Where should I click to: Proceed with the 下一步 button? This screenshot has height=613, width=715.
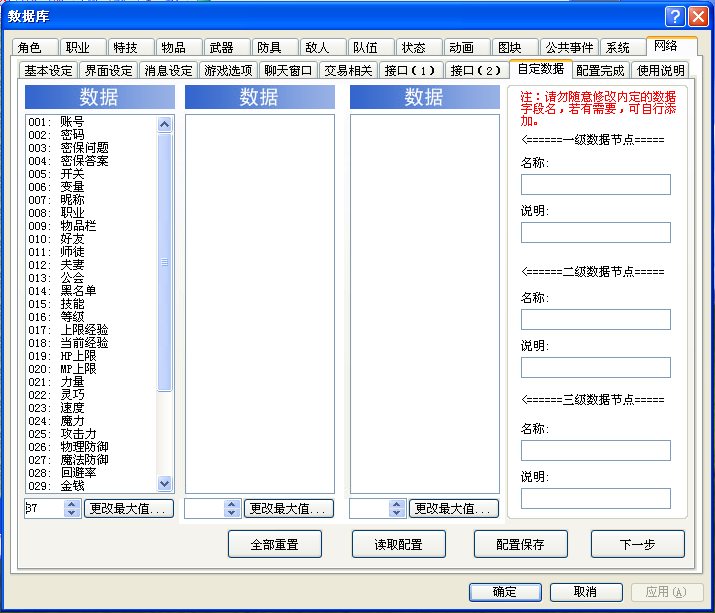point(637,544)
